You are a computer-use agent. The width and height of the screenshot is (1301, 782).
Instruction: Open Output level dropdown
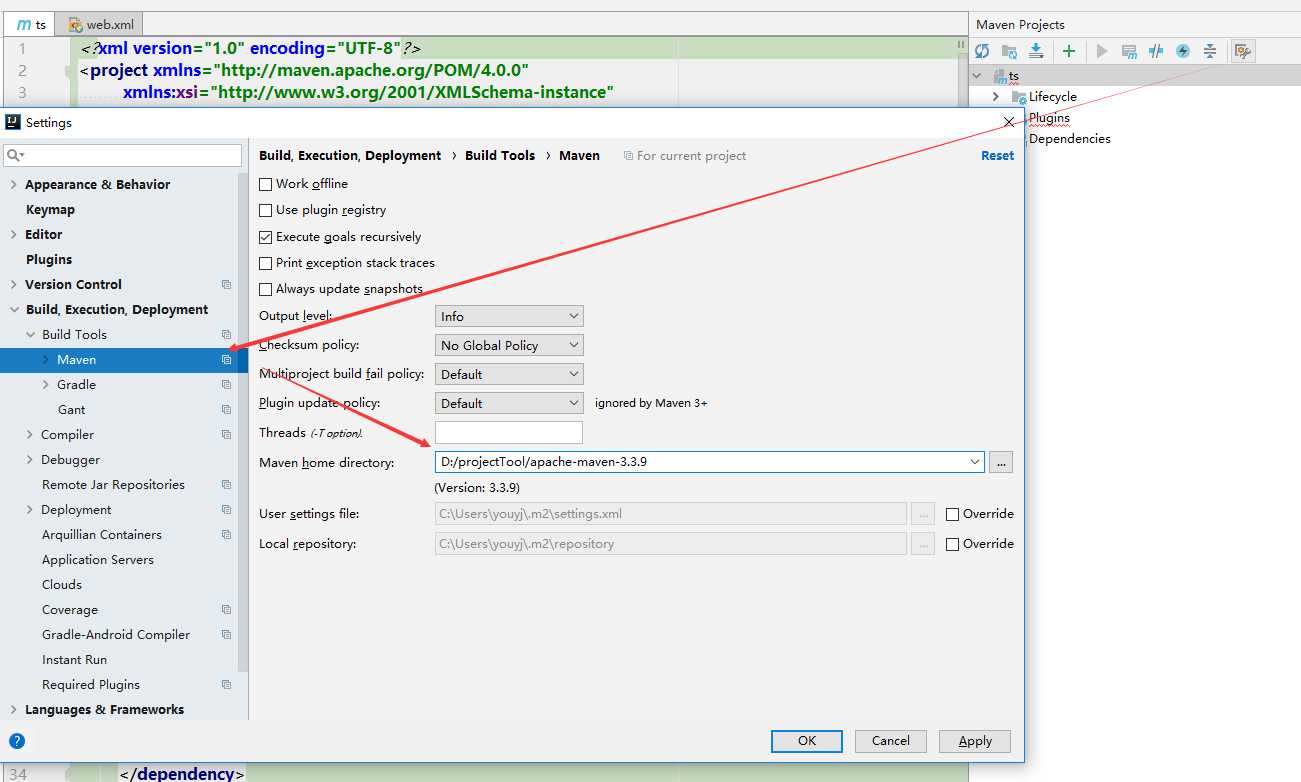[509, 316]
